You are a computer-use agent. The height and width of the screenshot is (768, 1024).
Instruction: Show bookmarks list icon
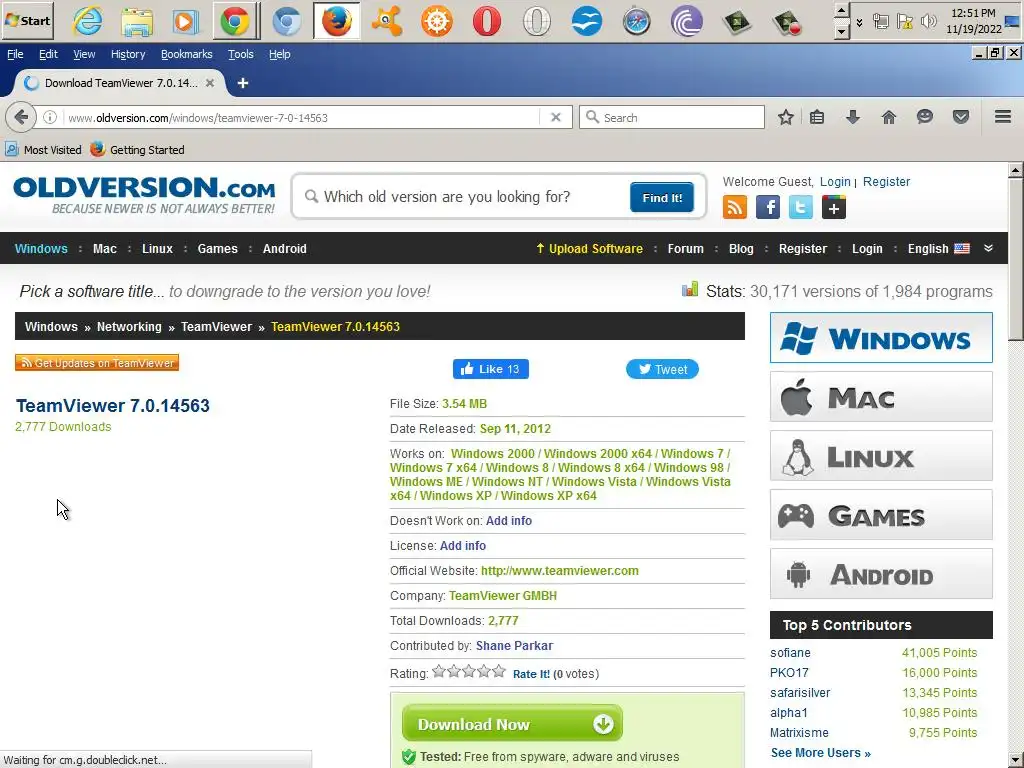point(817,118)
